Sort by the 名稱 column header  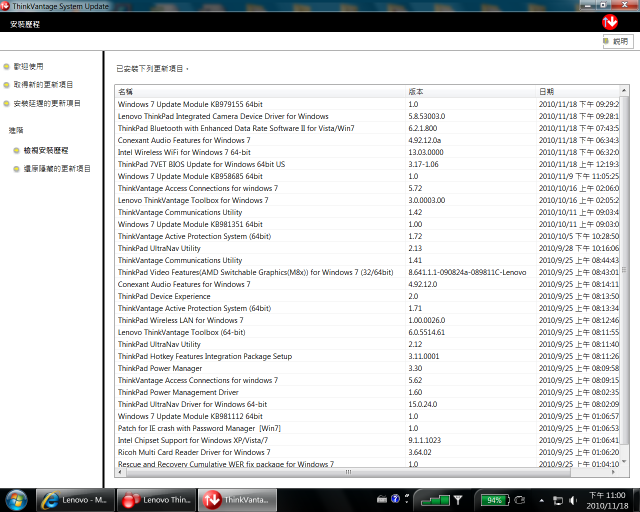(260, 91)
